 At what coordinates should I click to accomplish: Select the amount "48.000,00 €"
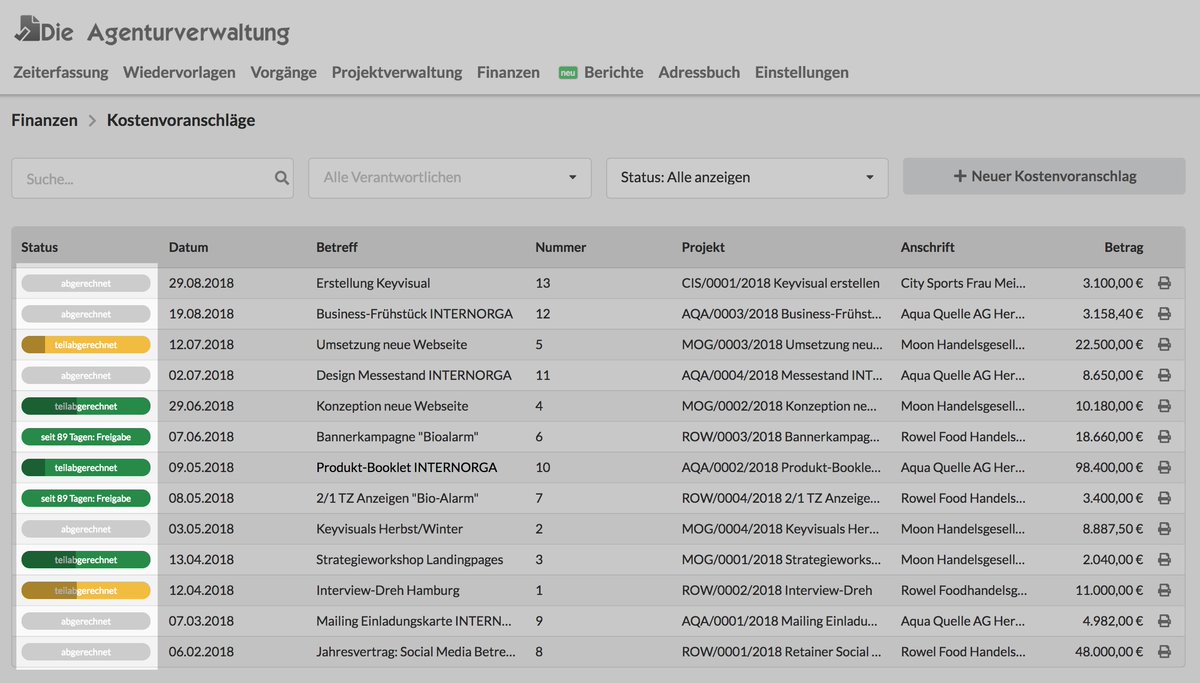[1107, 652]
